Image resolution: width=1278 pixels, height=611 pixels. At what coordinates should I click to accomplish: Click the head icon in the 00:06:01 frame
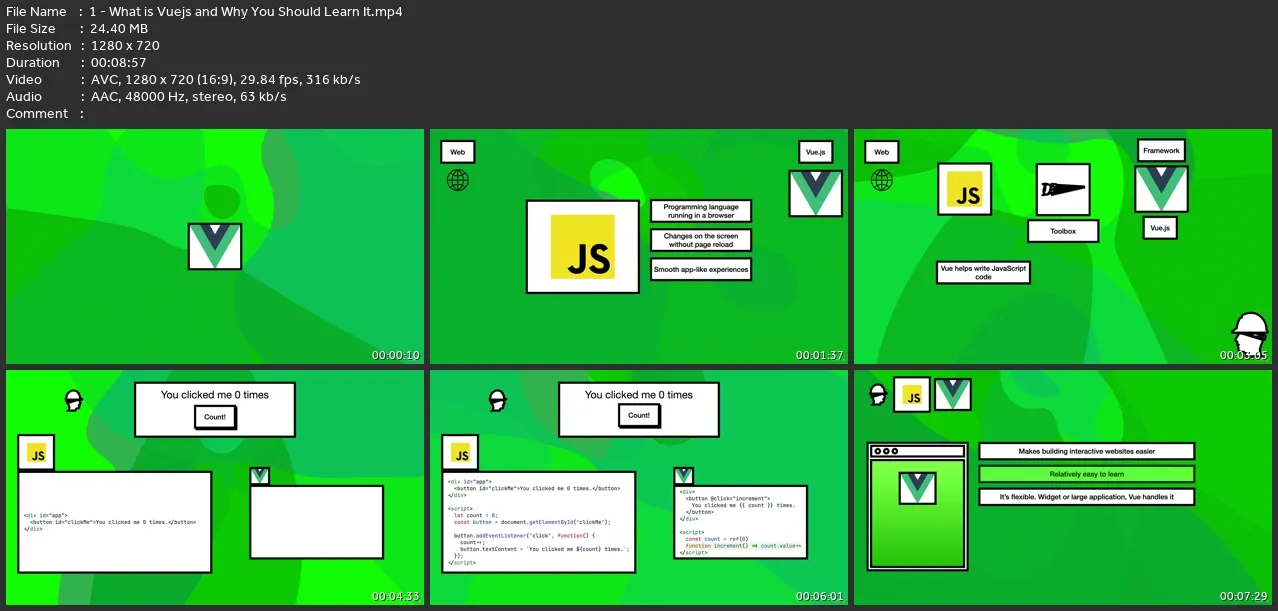[x=496, y=401]
